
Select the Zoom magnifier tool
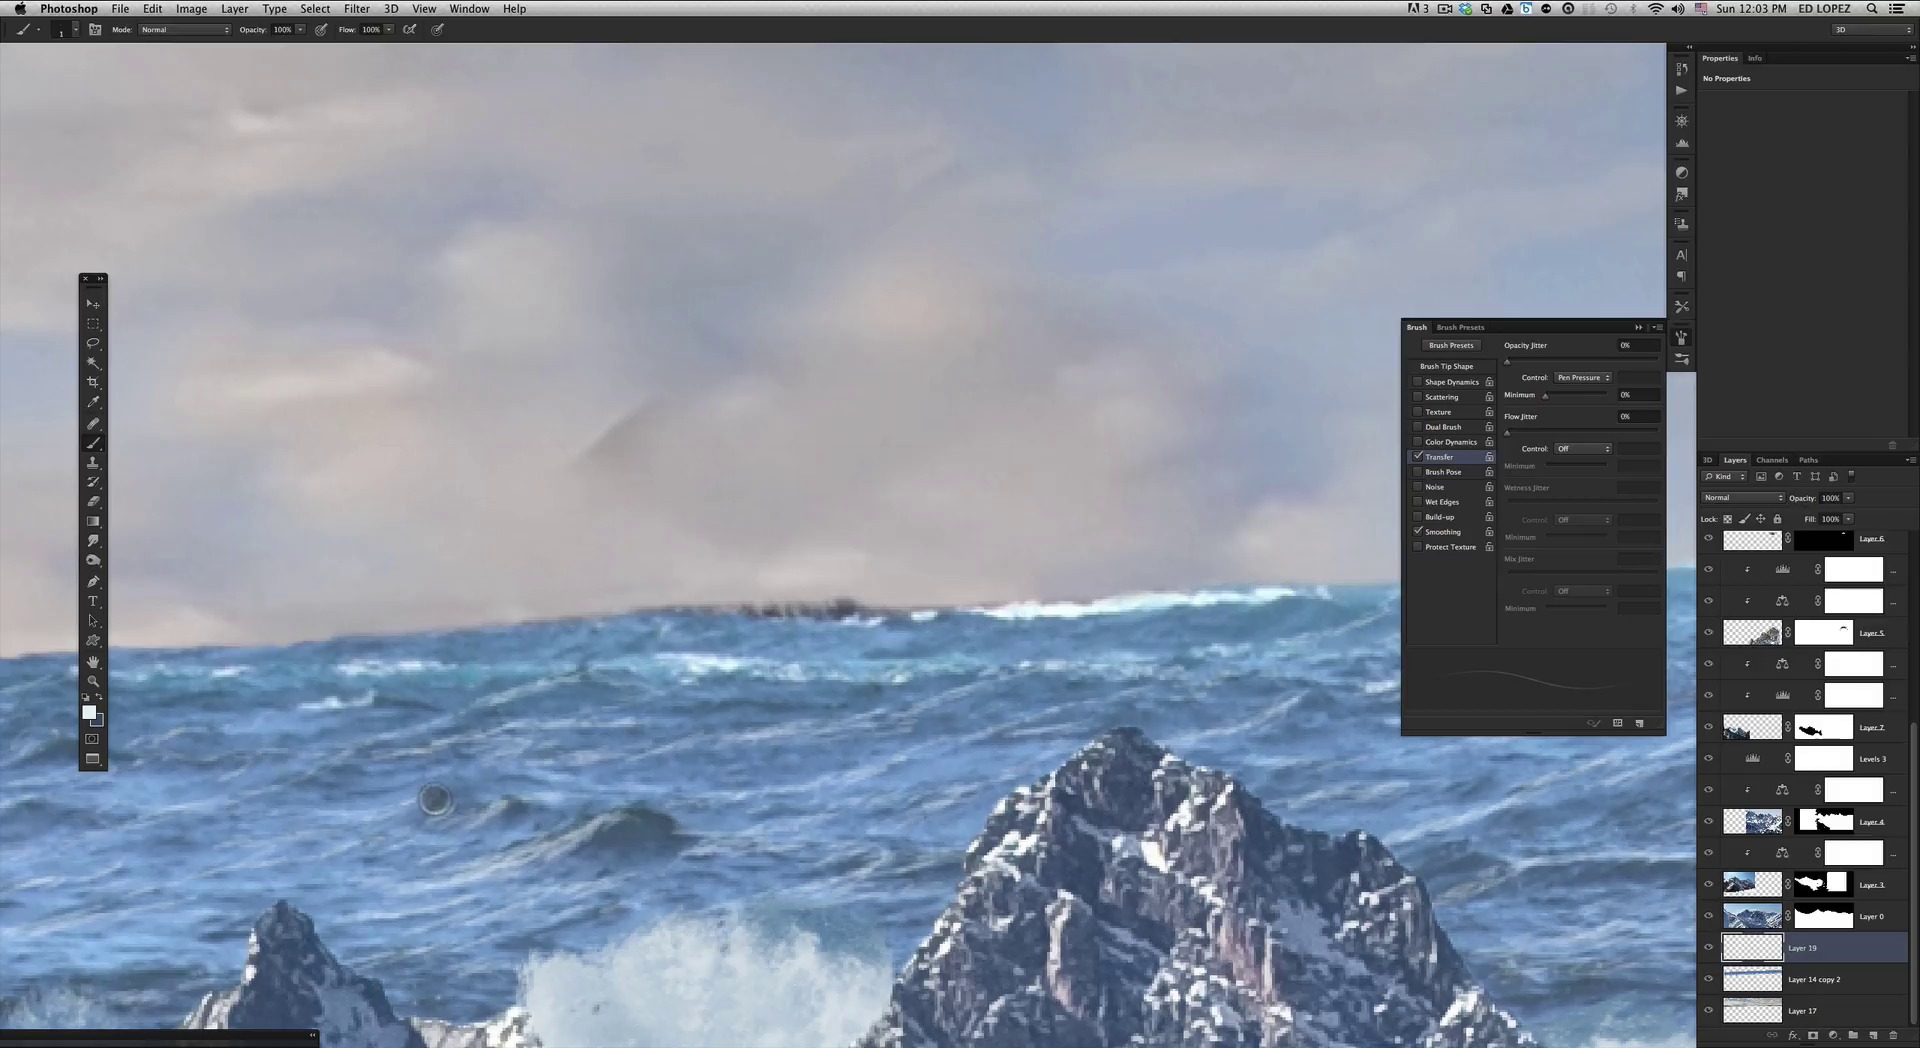(93, 681)
